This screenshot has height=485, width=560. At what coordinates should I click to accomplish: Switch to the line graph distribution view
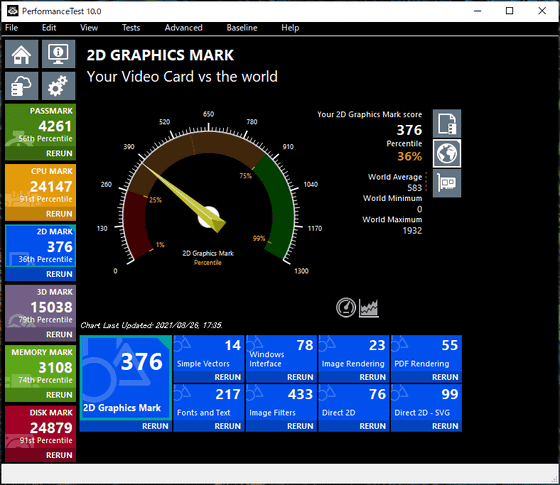(x=369, y=308)
